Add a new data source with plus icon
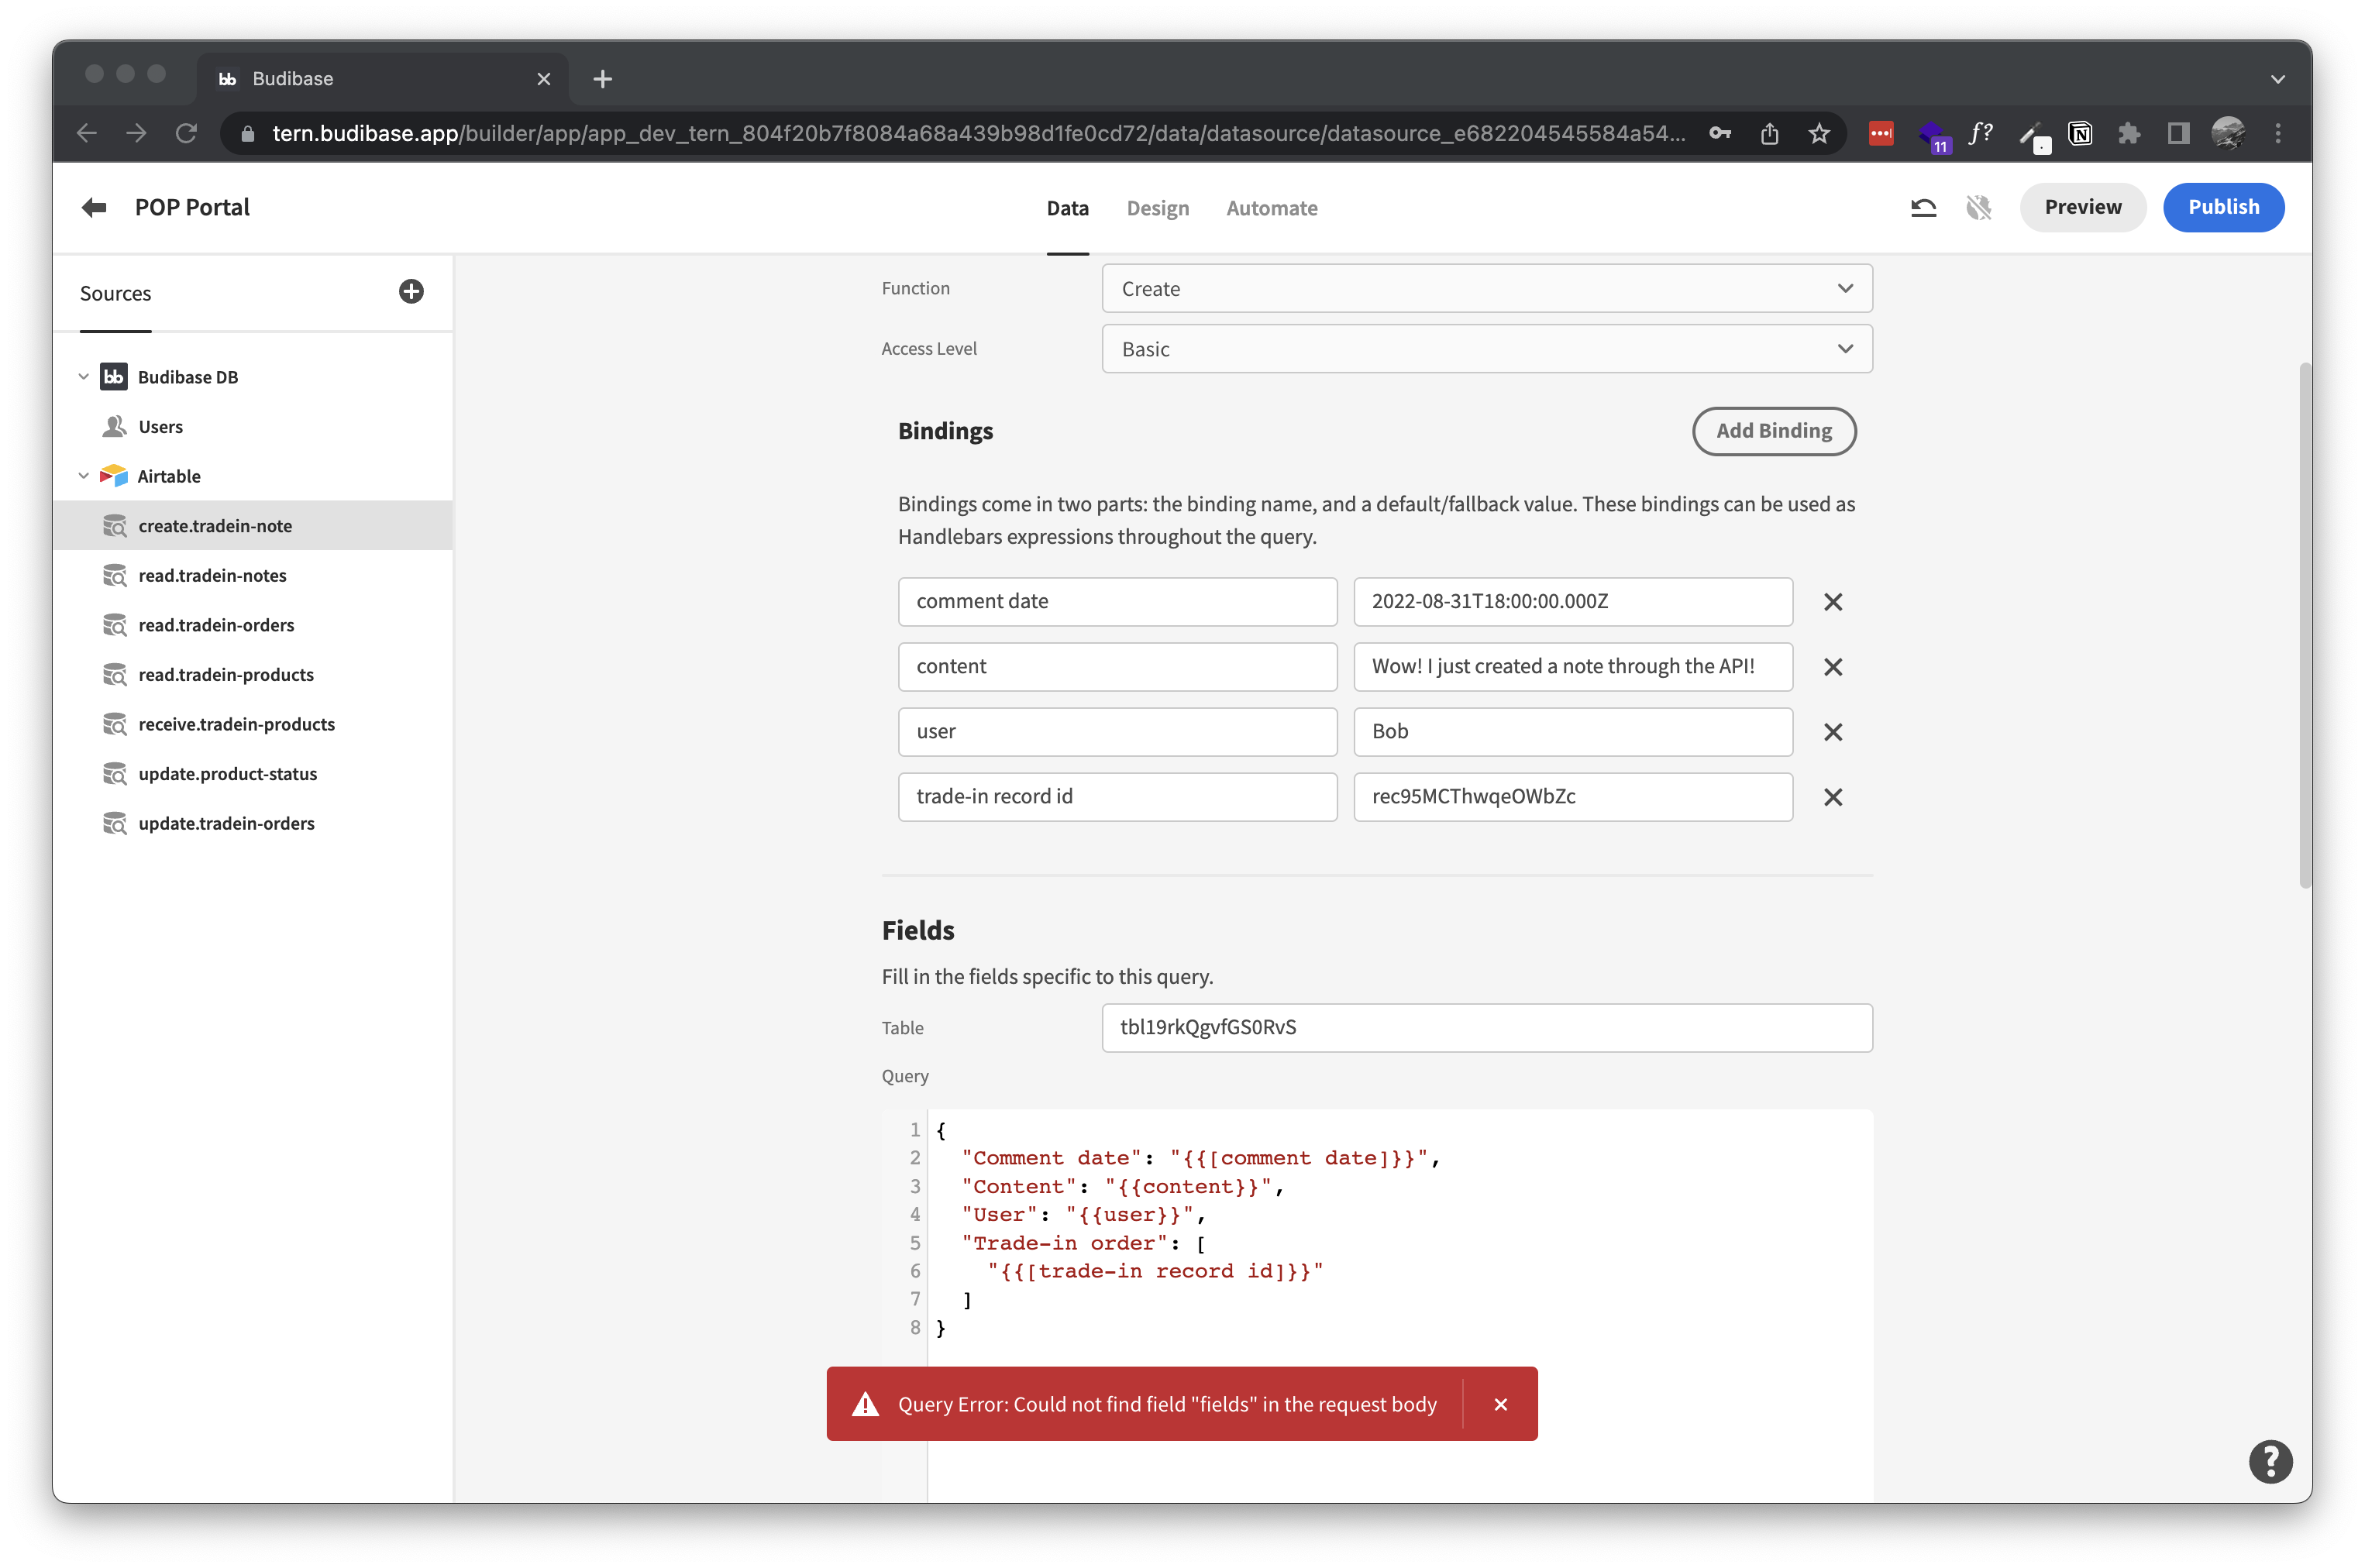This screenshot has width=2365, height=1568. 411,291
